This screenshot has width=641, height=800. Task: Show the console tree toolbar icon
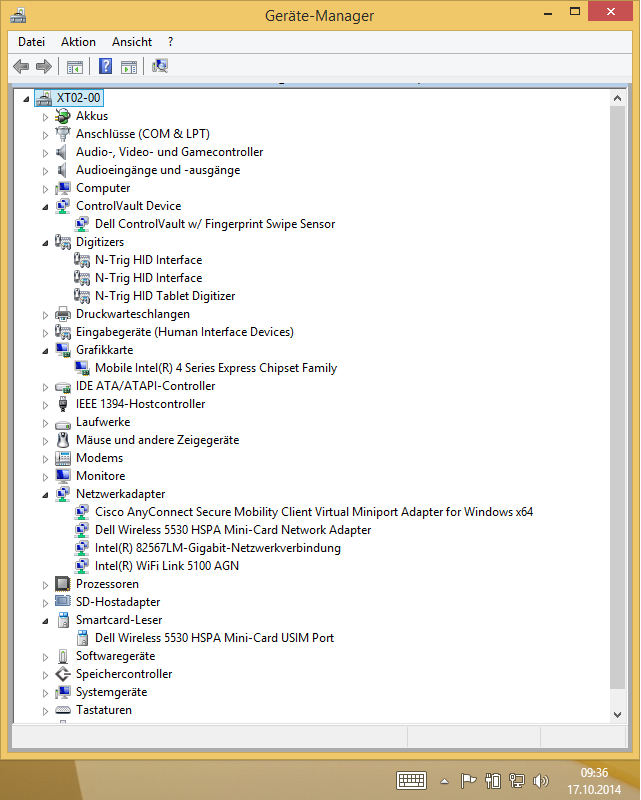coord(75,66)
